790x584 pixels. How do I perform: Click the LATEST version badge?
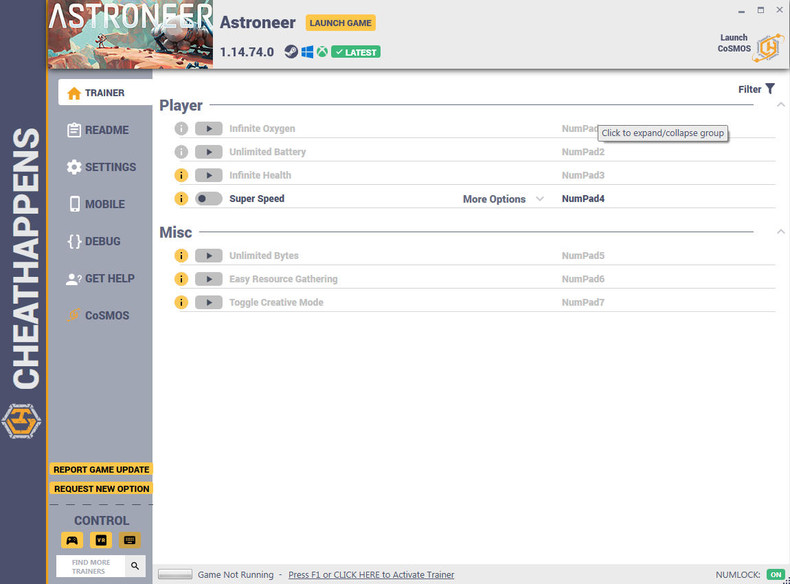point(356,52)
